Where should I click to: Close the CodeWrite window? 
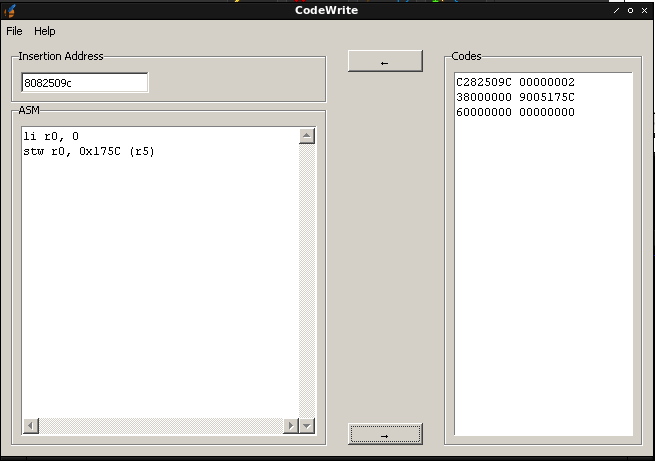point(644,10)
